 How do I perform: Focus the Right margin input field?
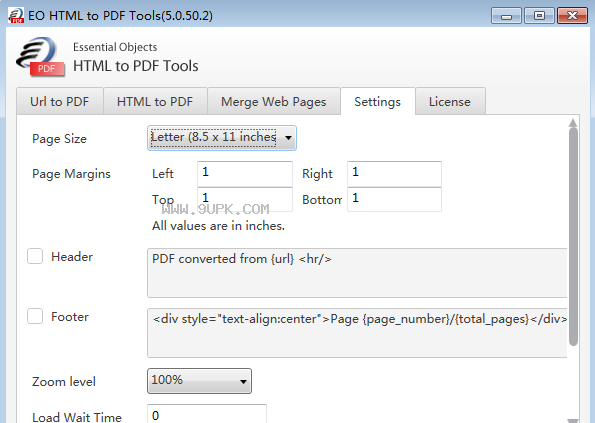pyautogui.click(x=394, y=173)
